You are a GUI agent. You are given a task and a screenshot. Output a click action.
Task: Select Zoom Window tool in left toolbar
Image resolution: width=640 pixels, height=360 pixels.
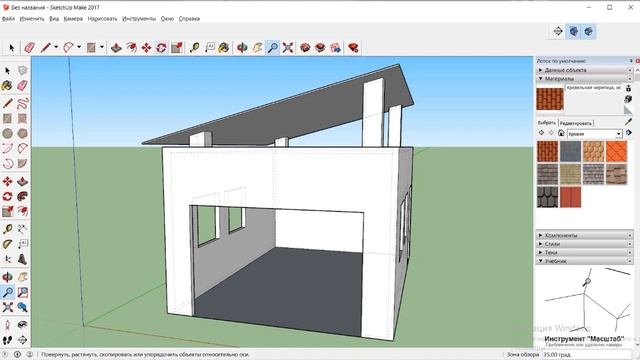22,292
